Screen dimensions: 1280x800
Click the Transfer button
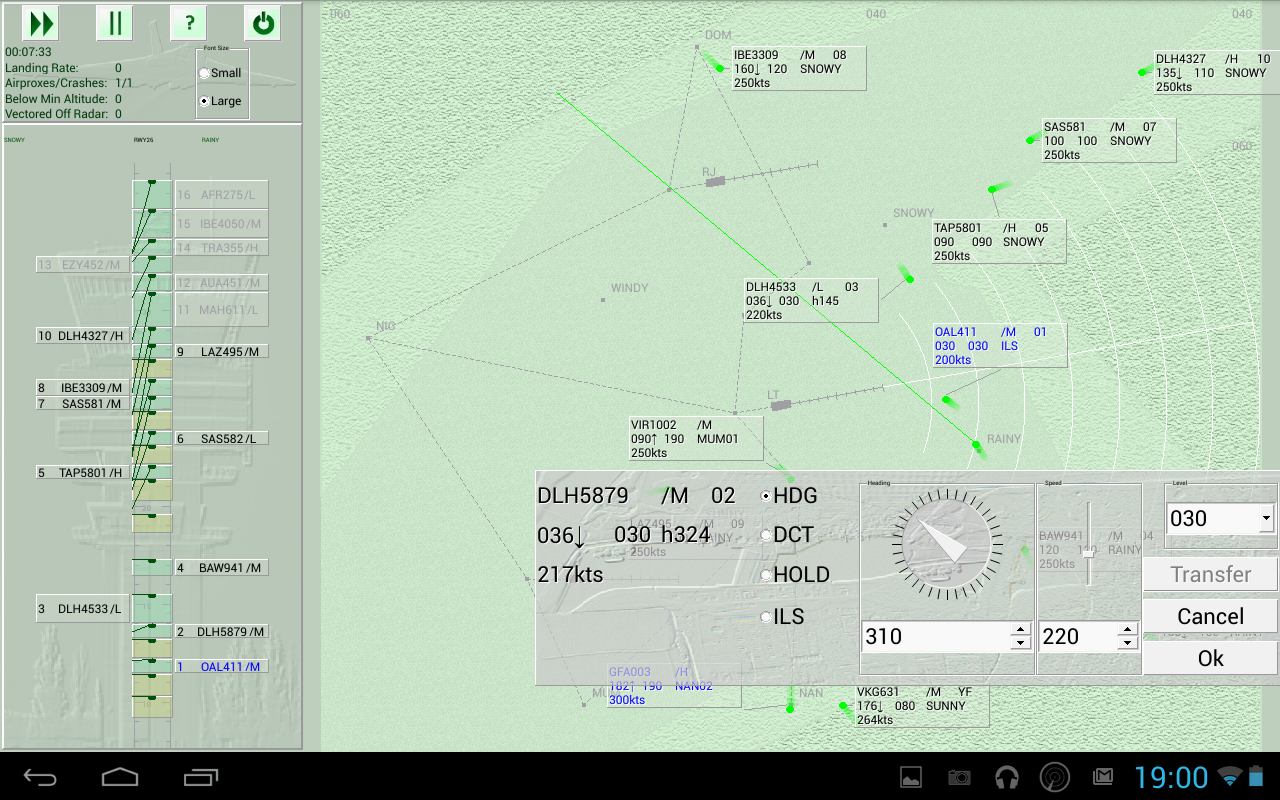pyautogui.click(x=1211, y=574)
